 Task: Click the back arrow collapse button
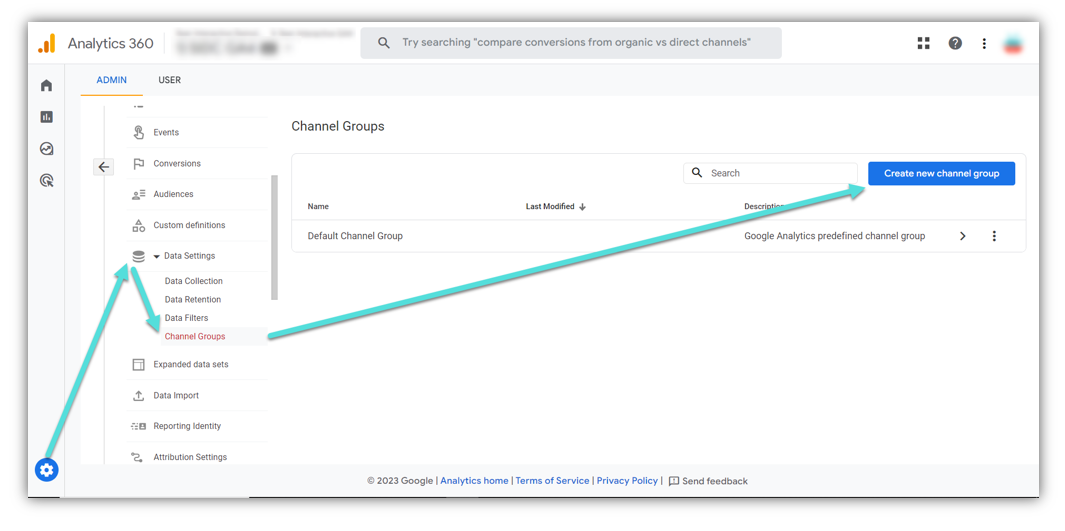104,167
